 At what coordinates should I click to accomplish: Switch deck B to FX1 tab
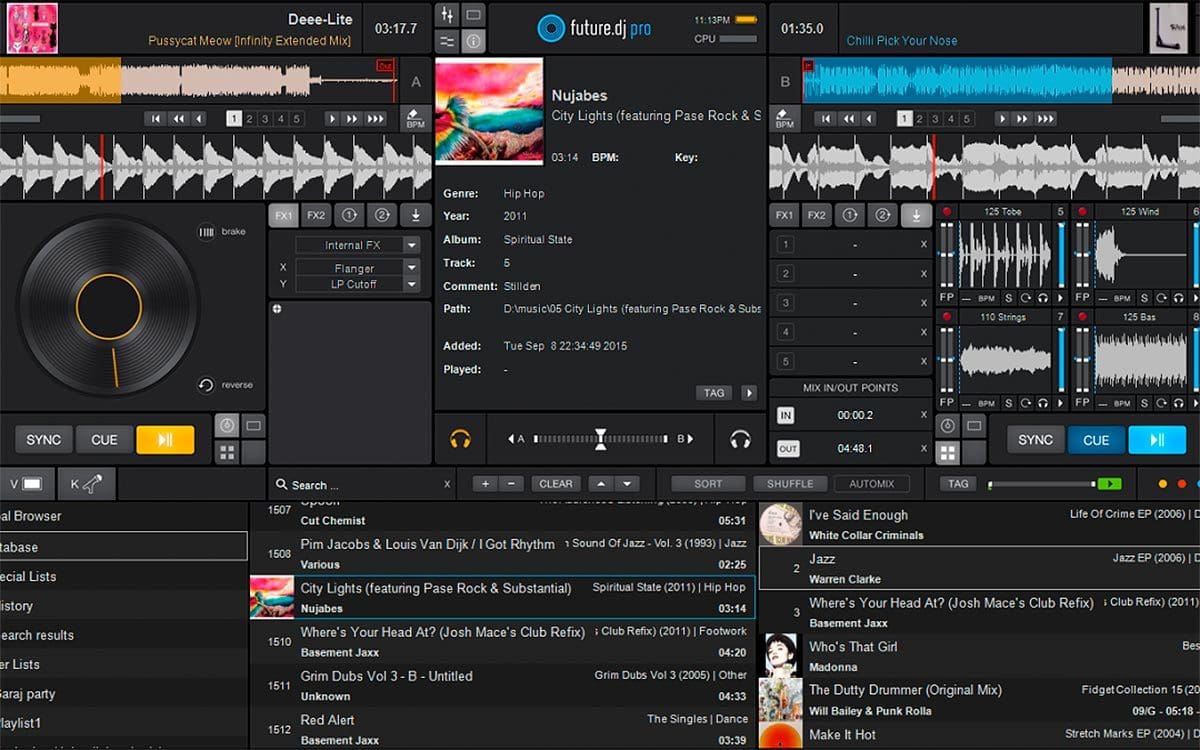(784, 215)
